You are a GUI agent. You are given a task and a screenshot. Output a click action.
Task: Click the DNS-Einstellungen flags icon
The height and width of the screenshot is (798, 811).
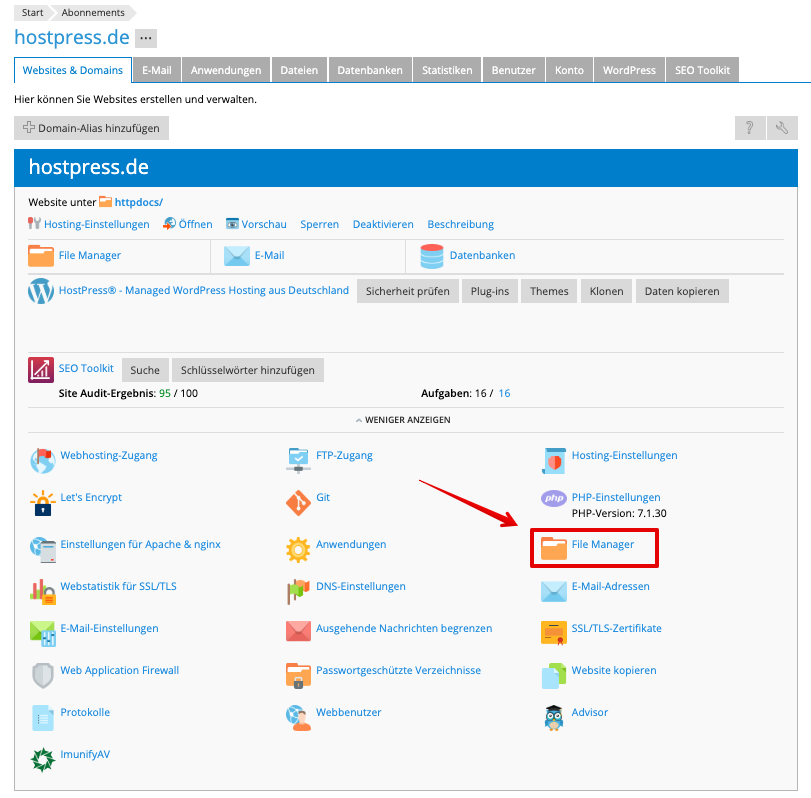tap(298, 592)
